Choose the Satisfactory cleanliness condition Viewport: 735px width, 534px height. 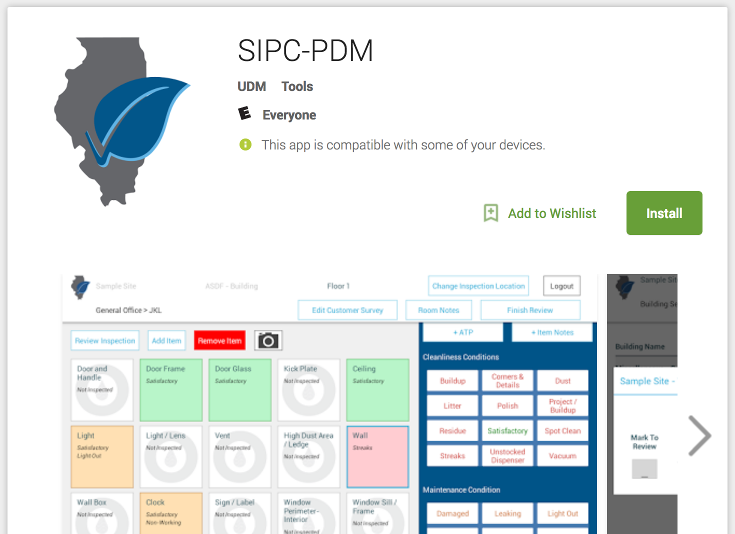pos(507,431)
